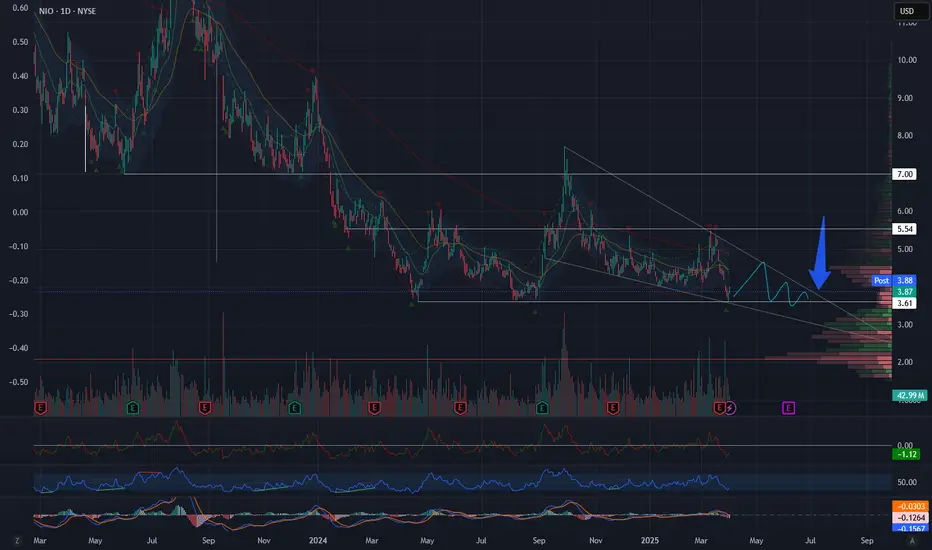Open the purple upcoming earnings marker
Screen dimensions: 932x550
pos(788,408)
